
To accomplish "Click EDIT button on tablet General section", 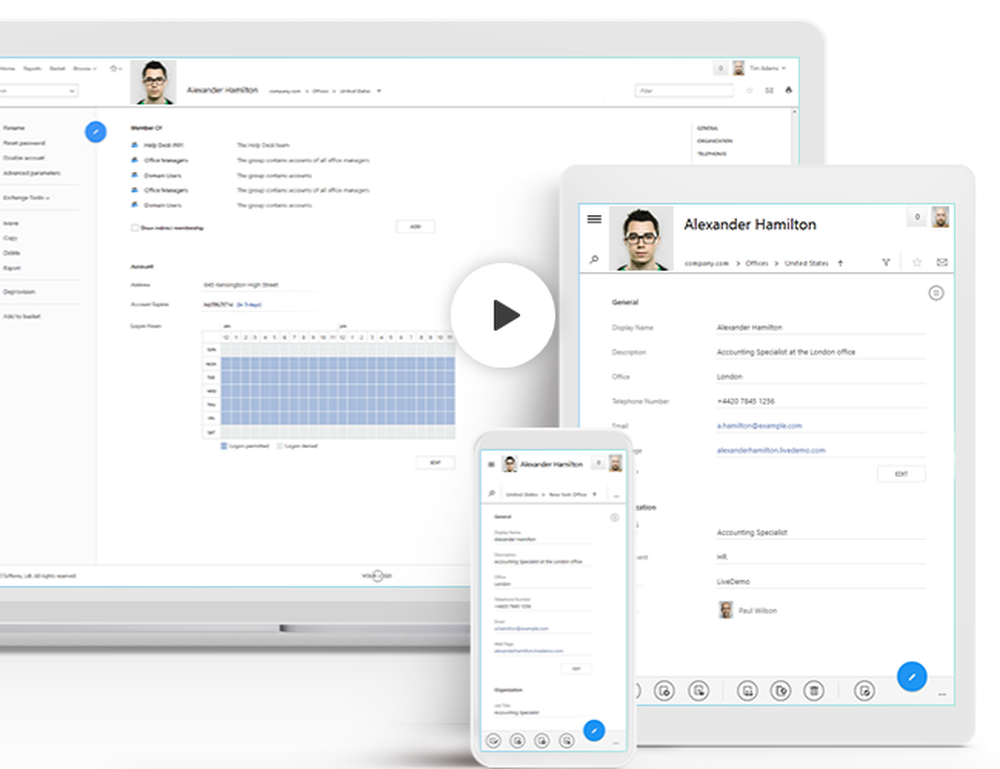I will 901,474.
